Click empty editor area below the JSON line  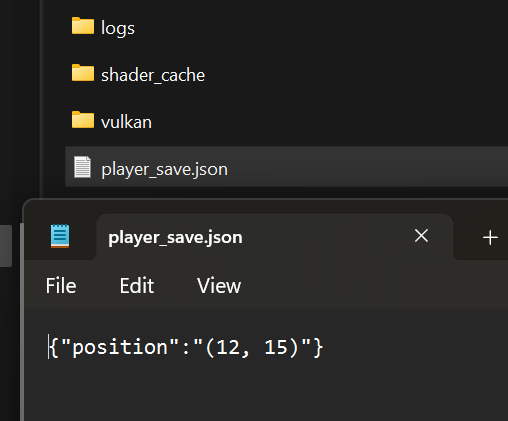[267, 390]
